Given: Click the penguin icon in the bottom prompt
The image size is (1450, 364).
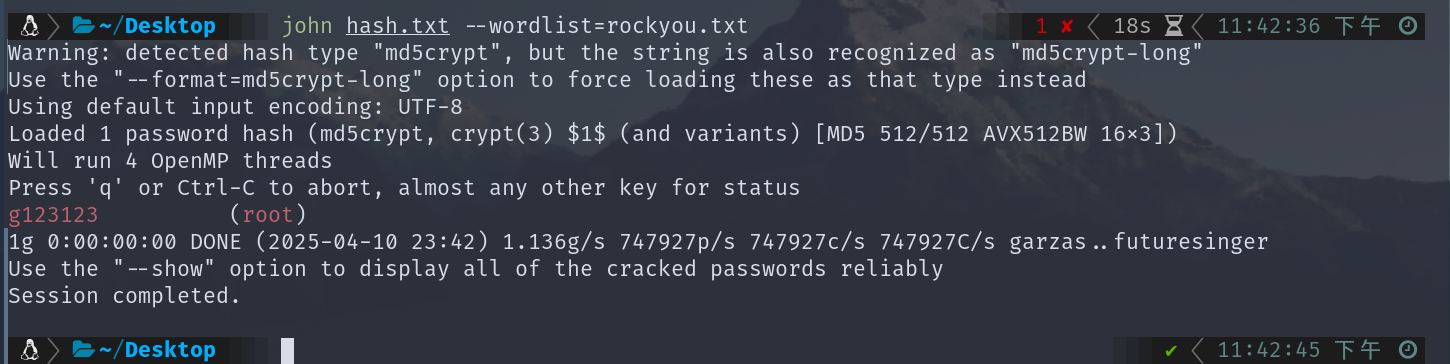Looking at the screenshot, I should pos(29,350).
